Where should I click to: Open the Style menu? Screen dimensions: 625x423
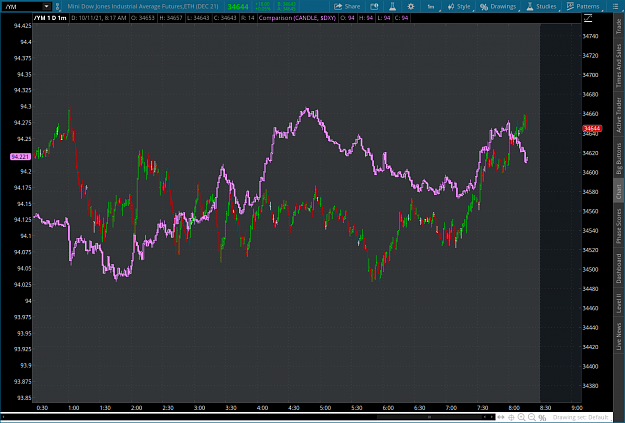[x=459, y=6]
